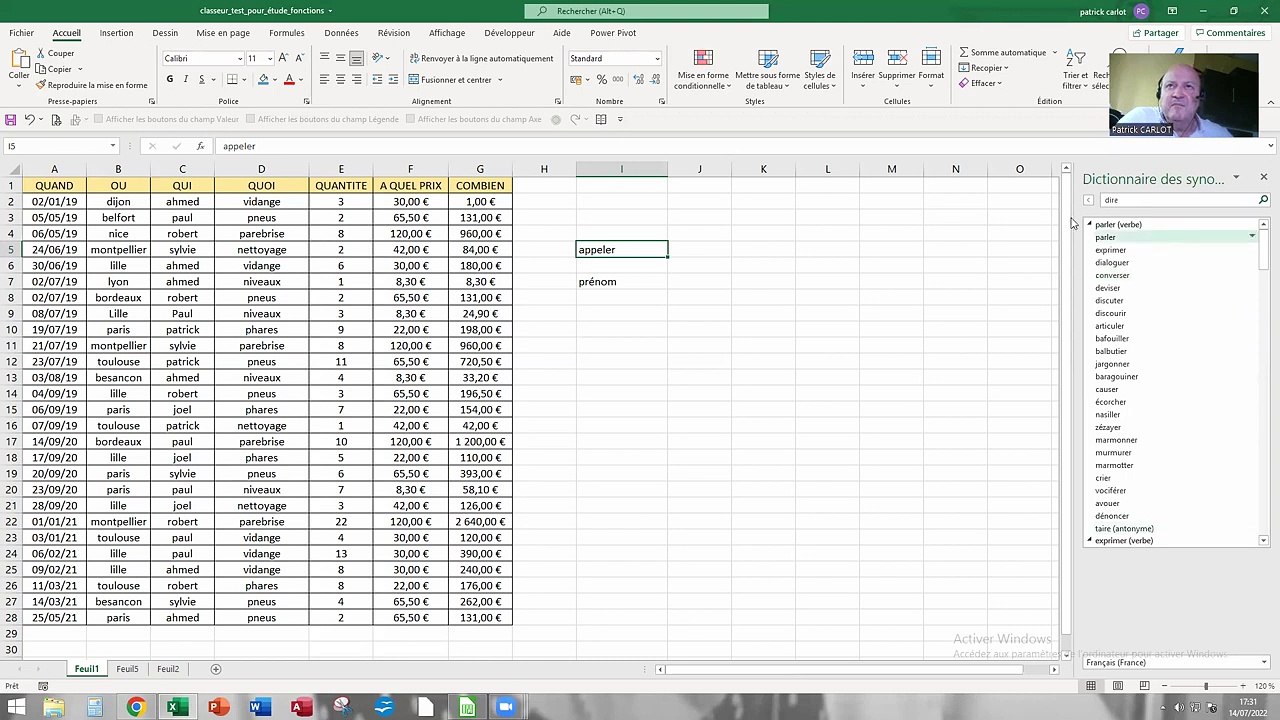Screen dimensions: 1280x720
Task: Toggle bold G formatting
Action: (x=170, y=79)
